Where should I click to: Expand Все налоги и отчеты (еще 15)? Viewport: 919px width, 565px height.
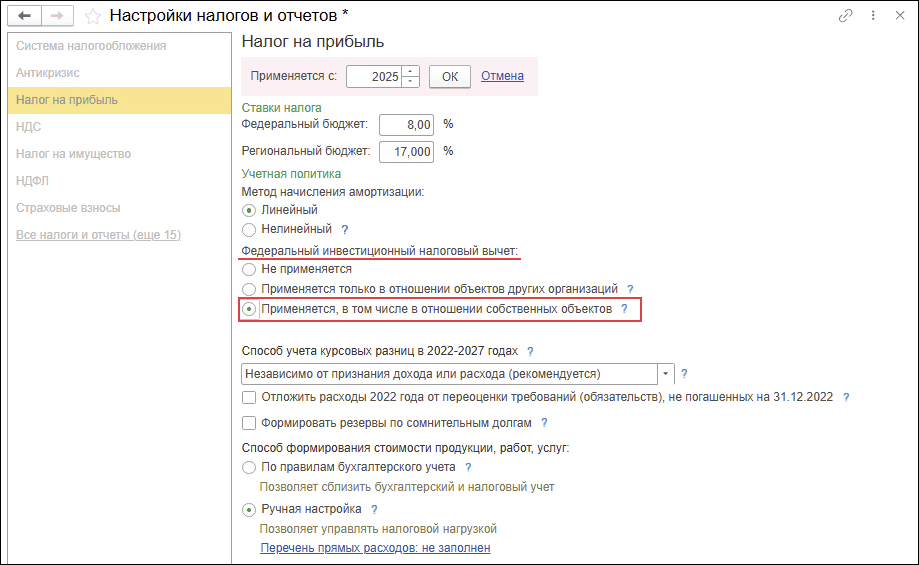click(98, 235)
